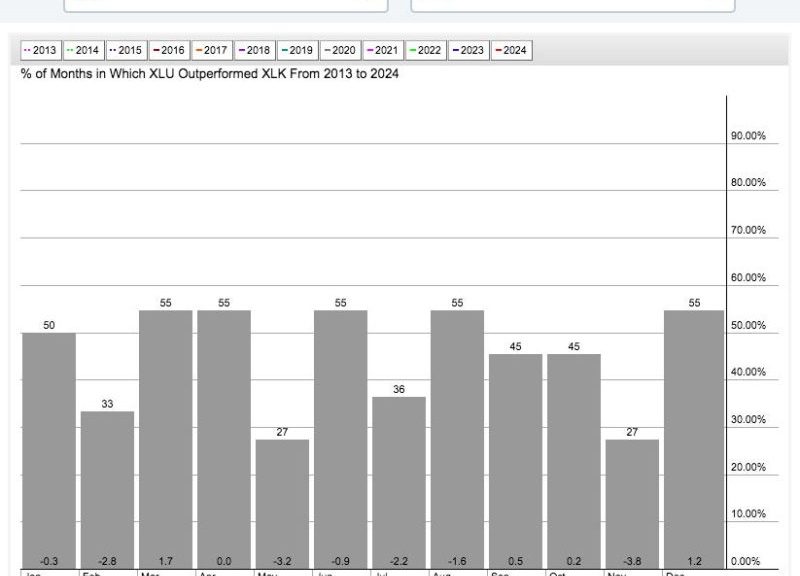Click the "-2.8" value at the bar base
The height and width of the screenshot is (576, 800).
pyautogui.click(x=107, y=562)
